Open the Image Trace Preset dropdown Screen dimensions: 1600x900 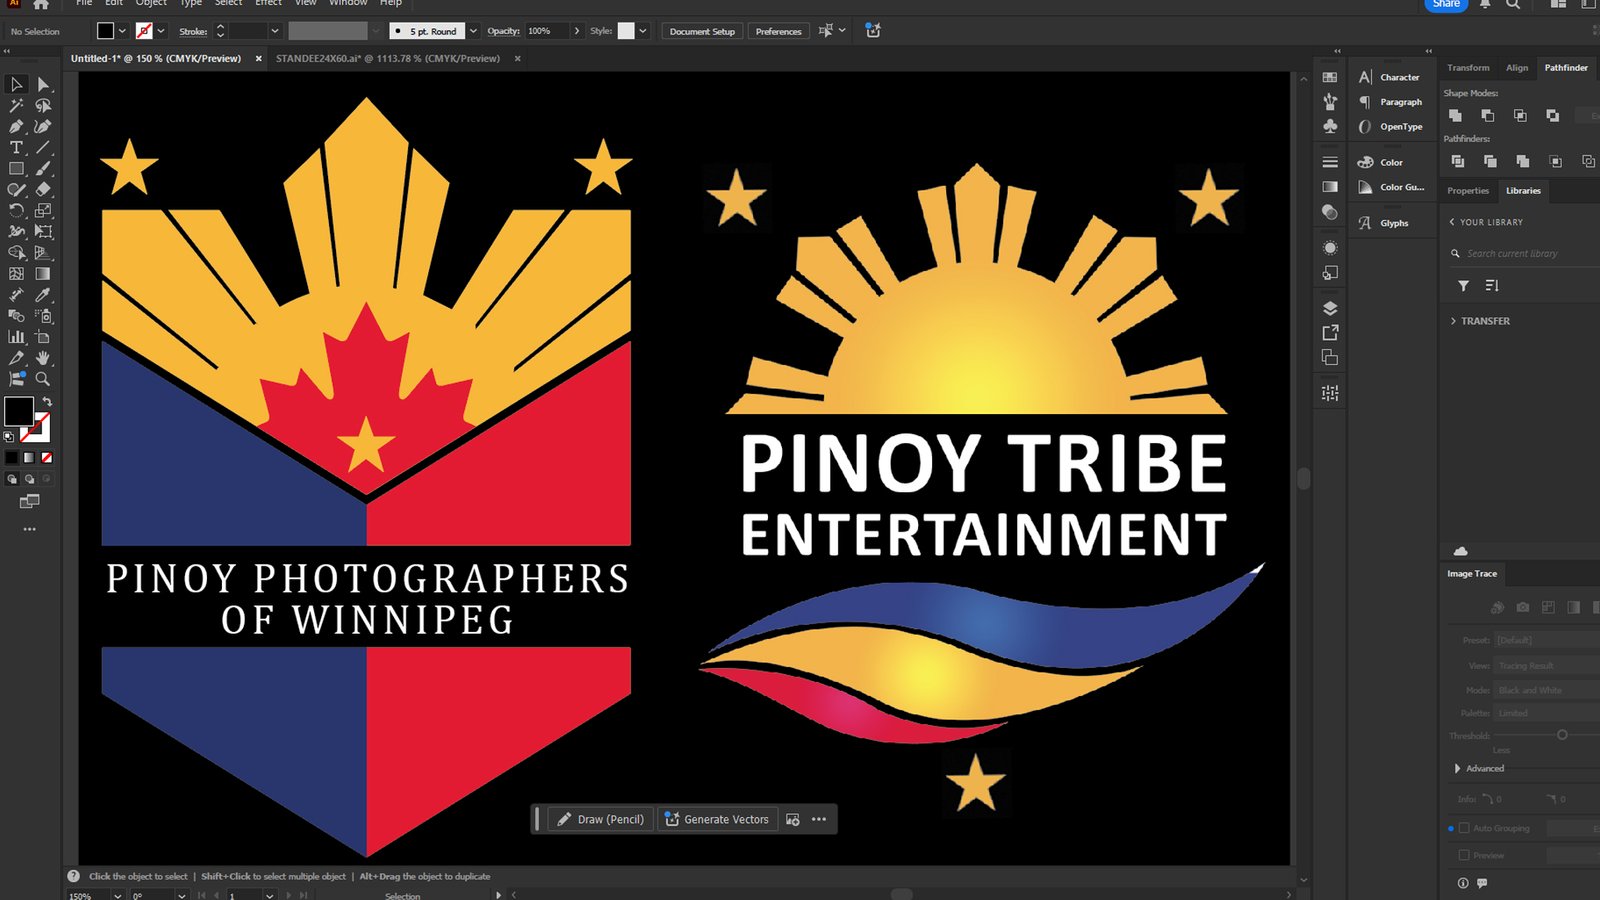1546,640
